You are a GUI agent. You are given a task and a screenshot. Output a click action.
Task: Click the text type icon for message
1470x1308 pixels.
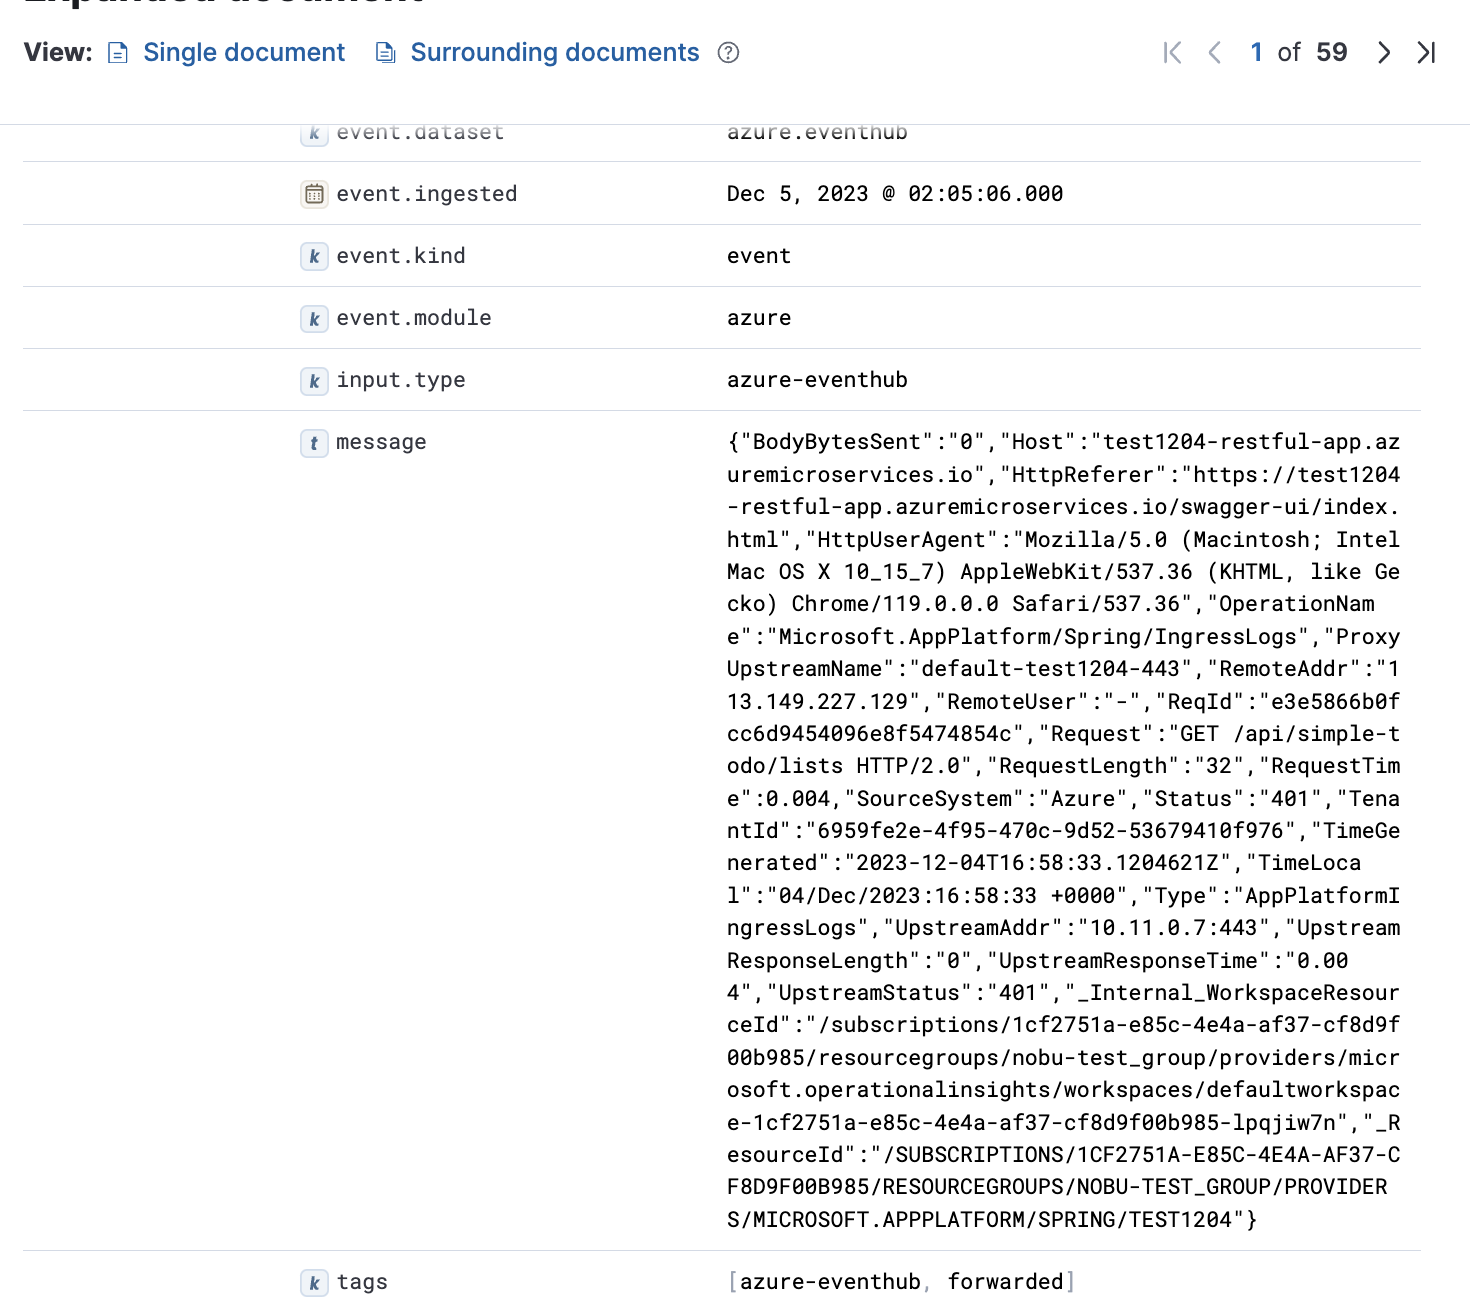click(x=314, y=442)
